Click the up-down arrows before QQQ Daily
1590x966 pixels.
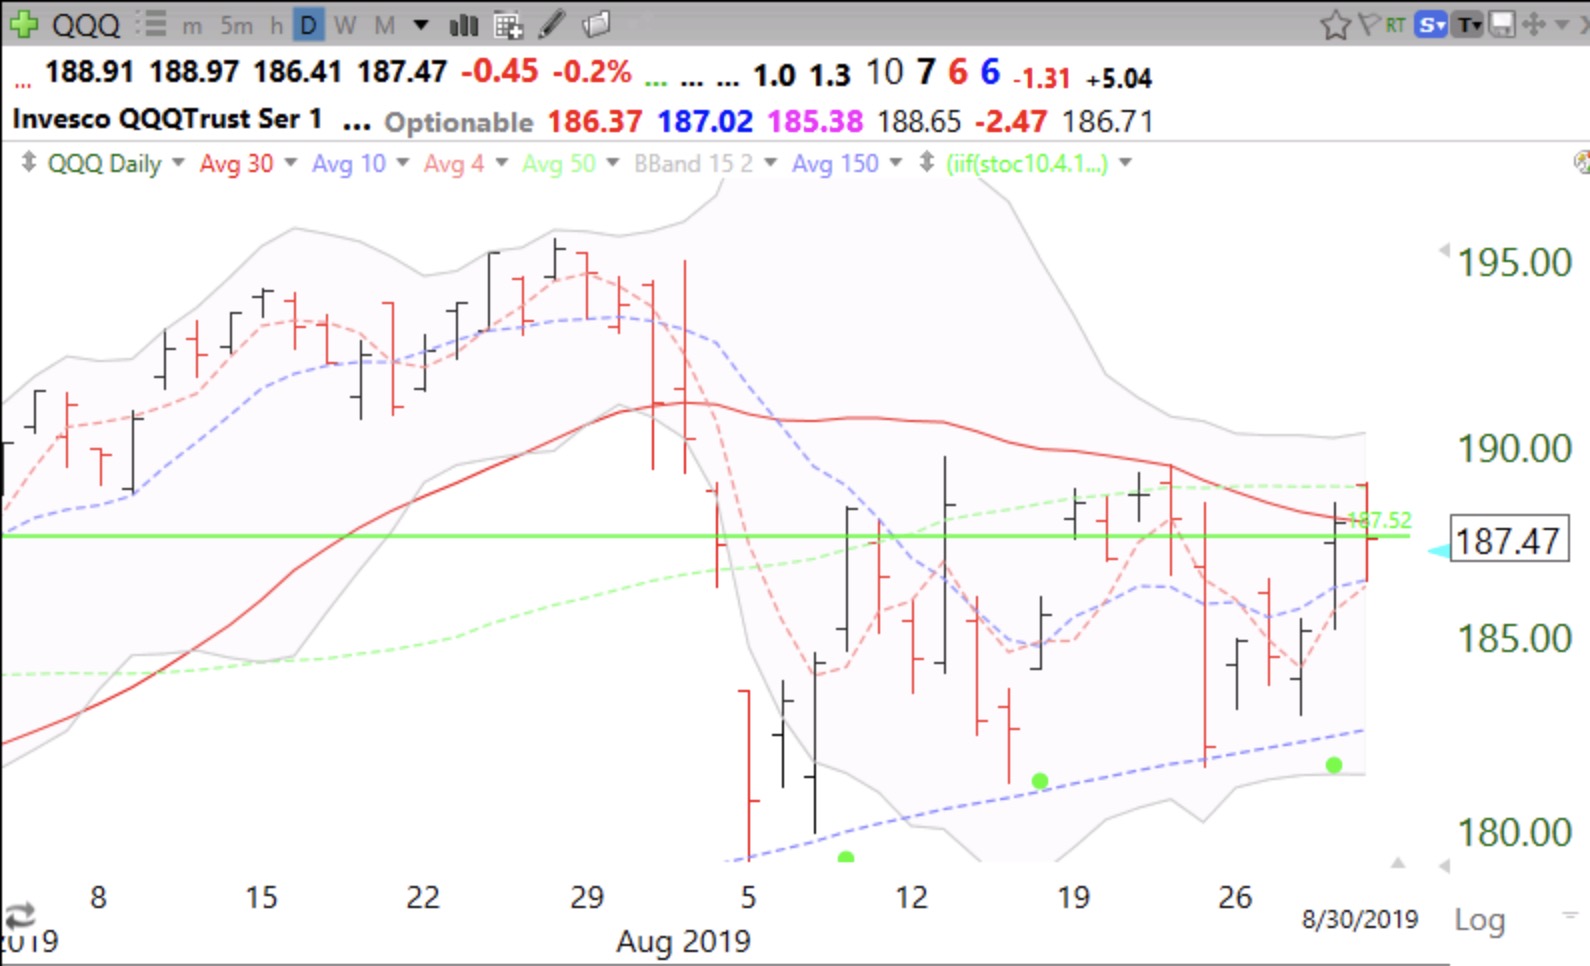29,162
